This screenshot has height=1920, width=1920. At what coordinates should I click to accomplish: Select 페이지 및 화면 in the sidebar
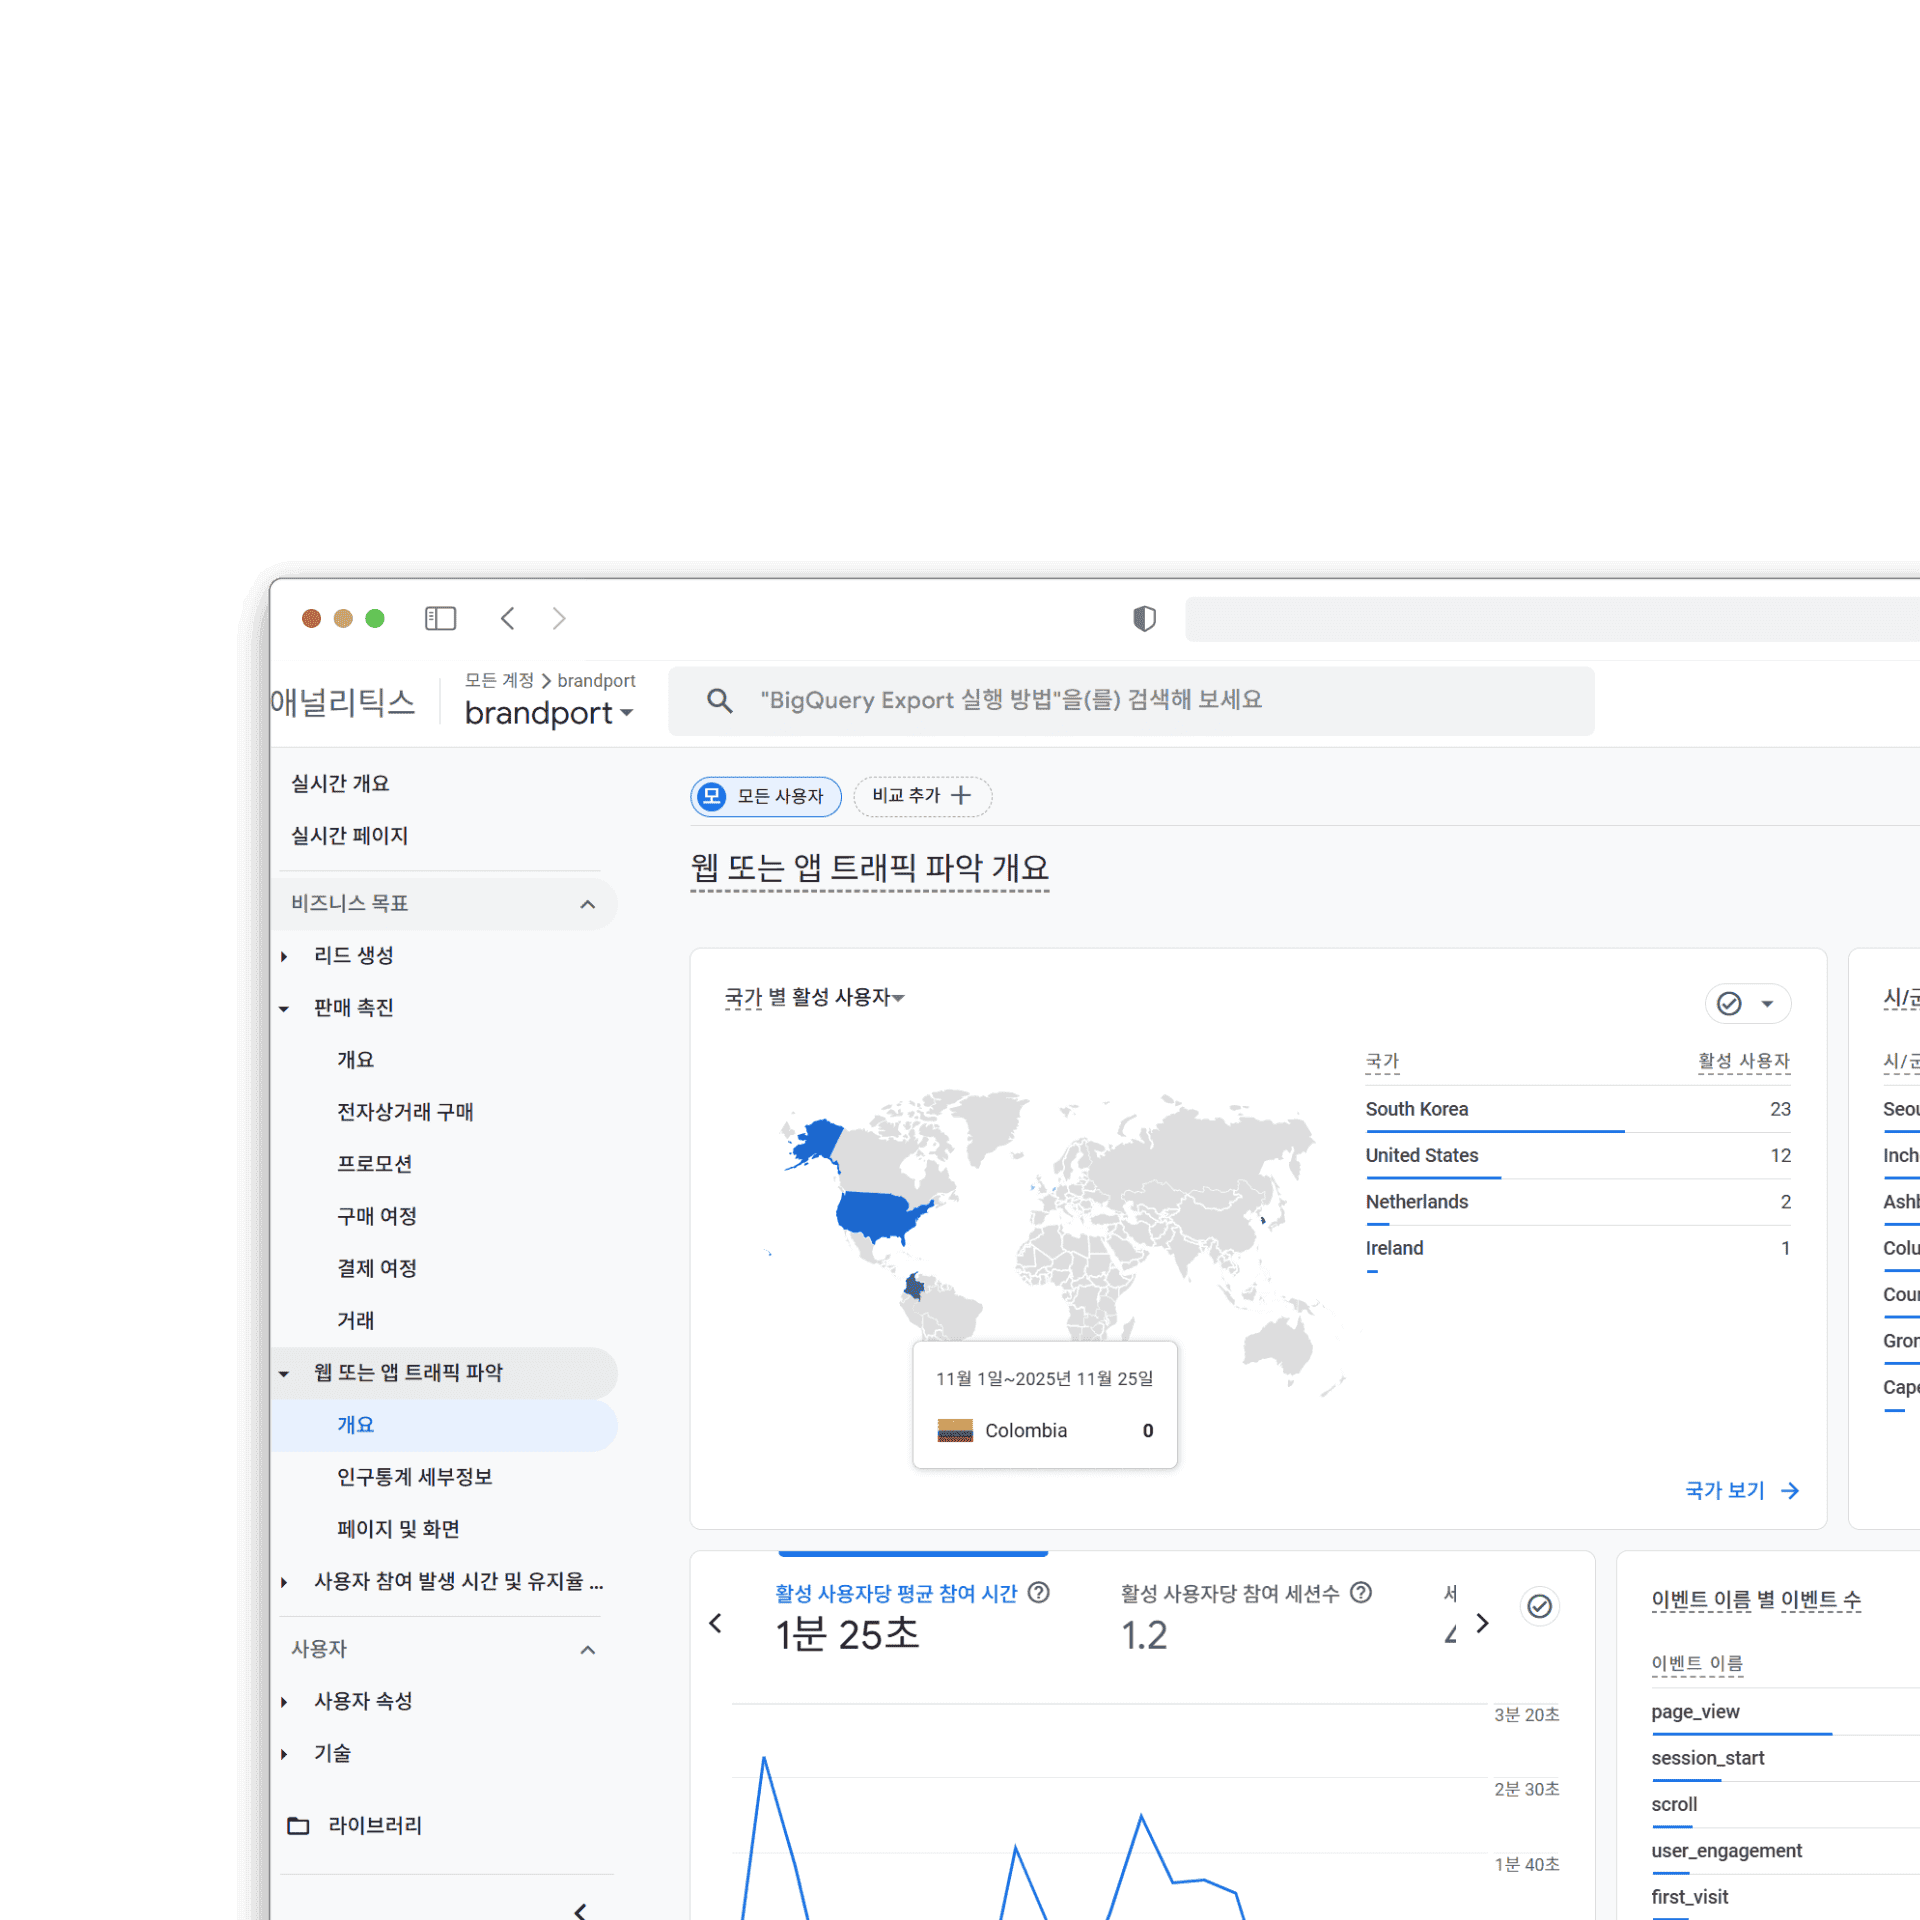coord(398,1528)
